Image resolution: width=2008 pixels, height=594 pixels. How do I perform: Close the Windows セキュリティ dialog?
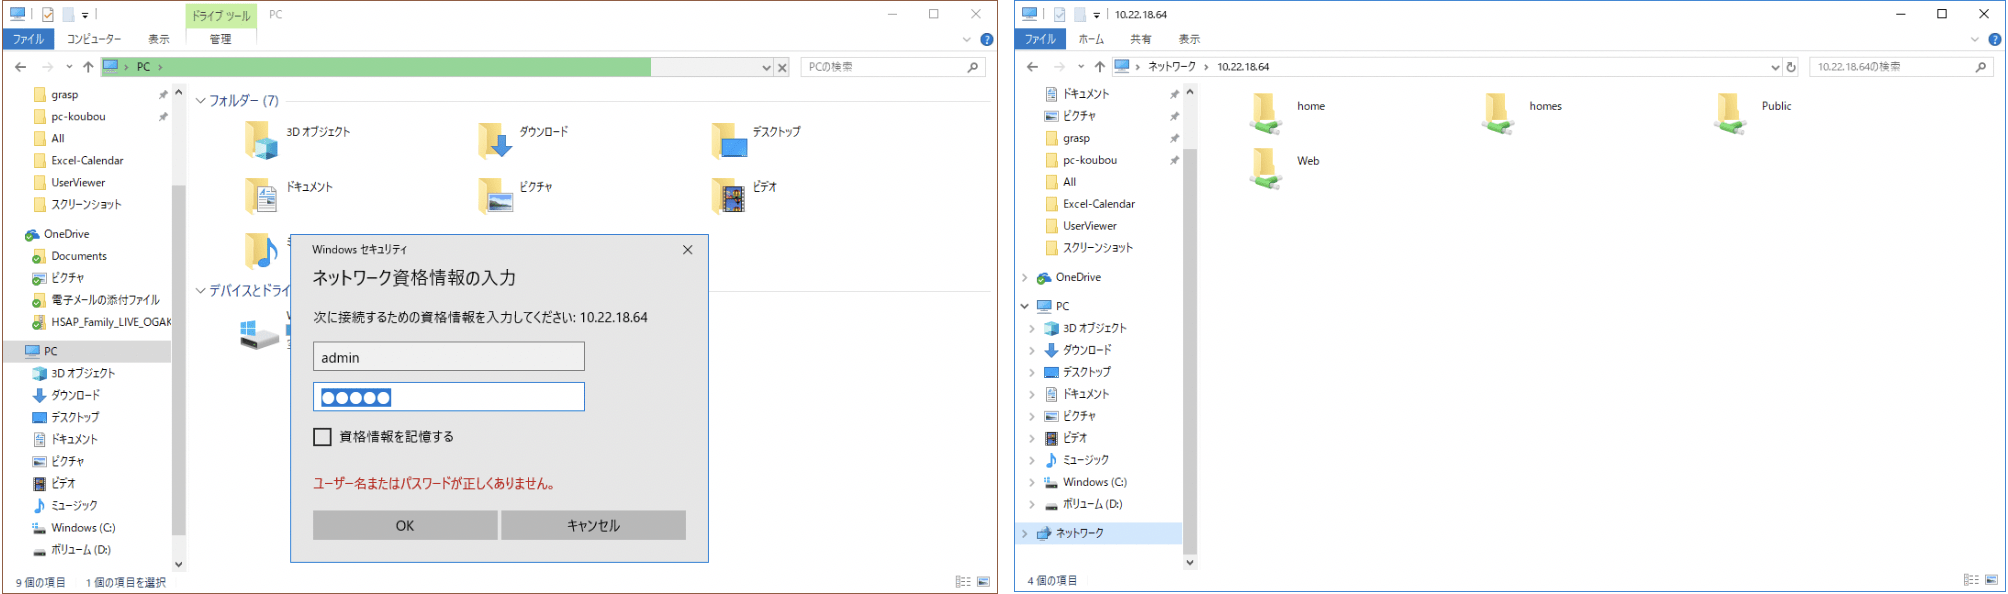(688, 250)
